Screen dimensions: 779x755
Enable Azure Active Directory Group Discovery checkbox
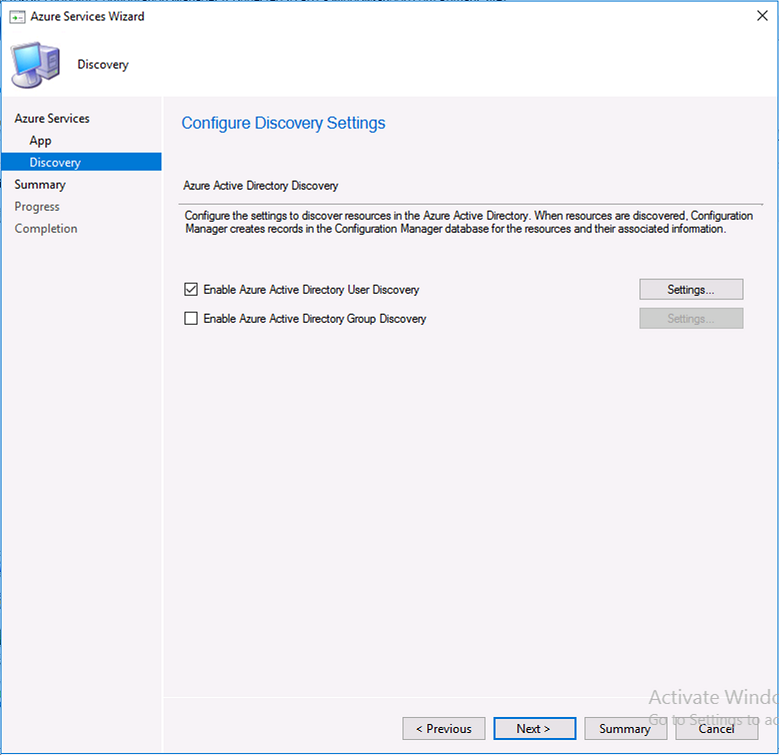[x=191, y=318]
